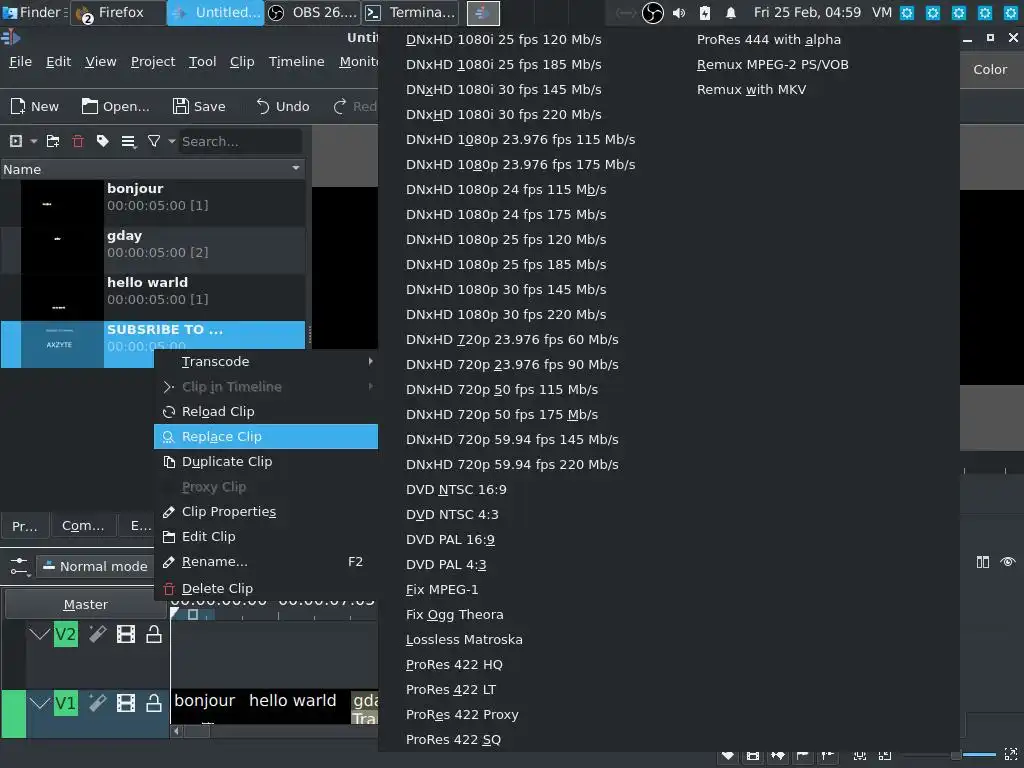Click the notification bell tray icon
1024x768 pixels.
pyautogui.click(x=731, y=12)
